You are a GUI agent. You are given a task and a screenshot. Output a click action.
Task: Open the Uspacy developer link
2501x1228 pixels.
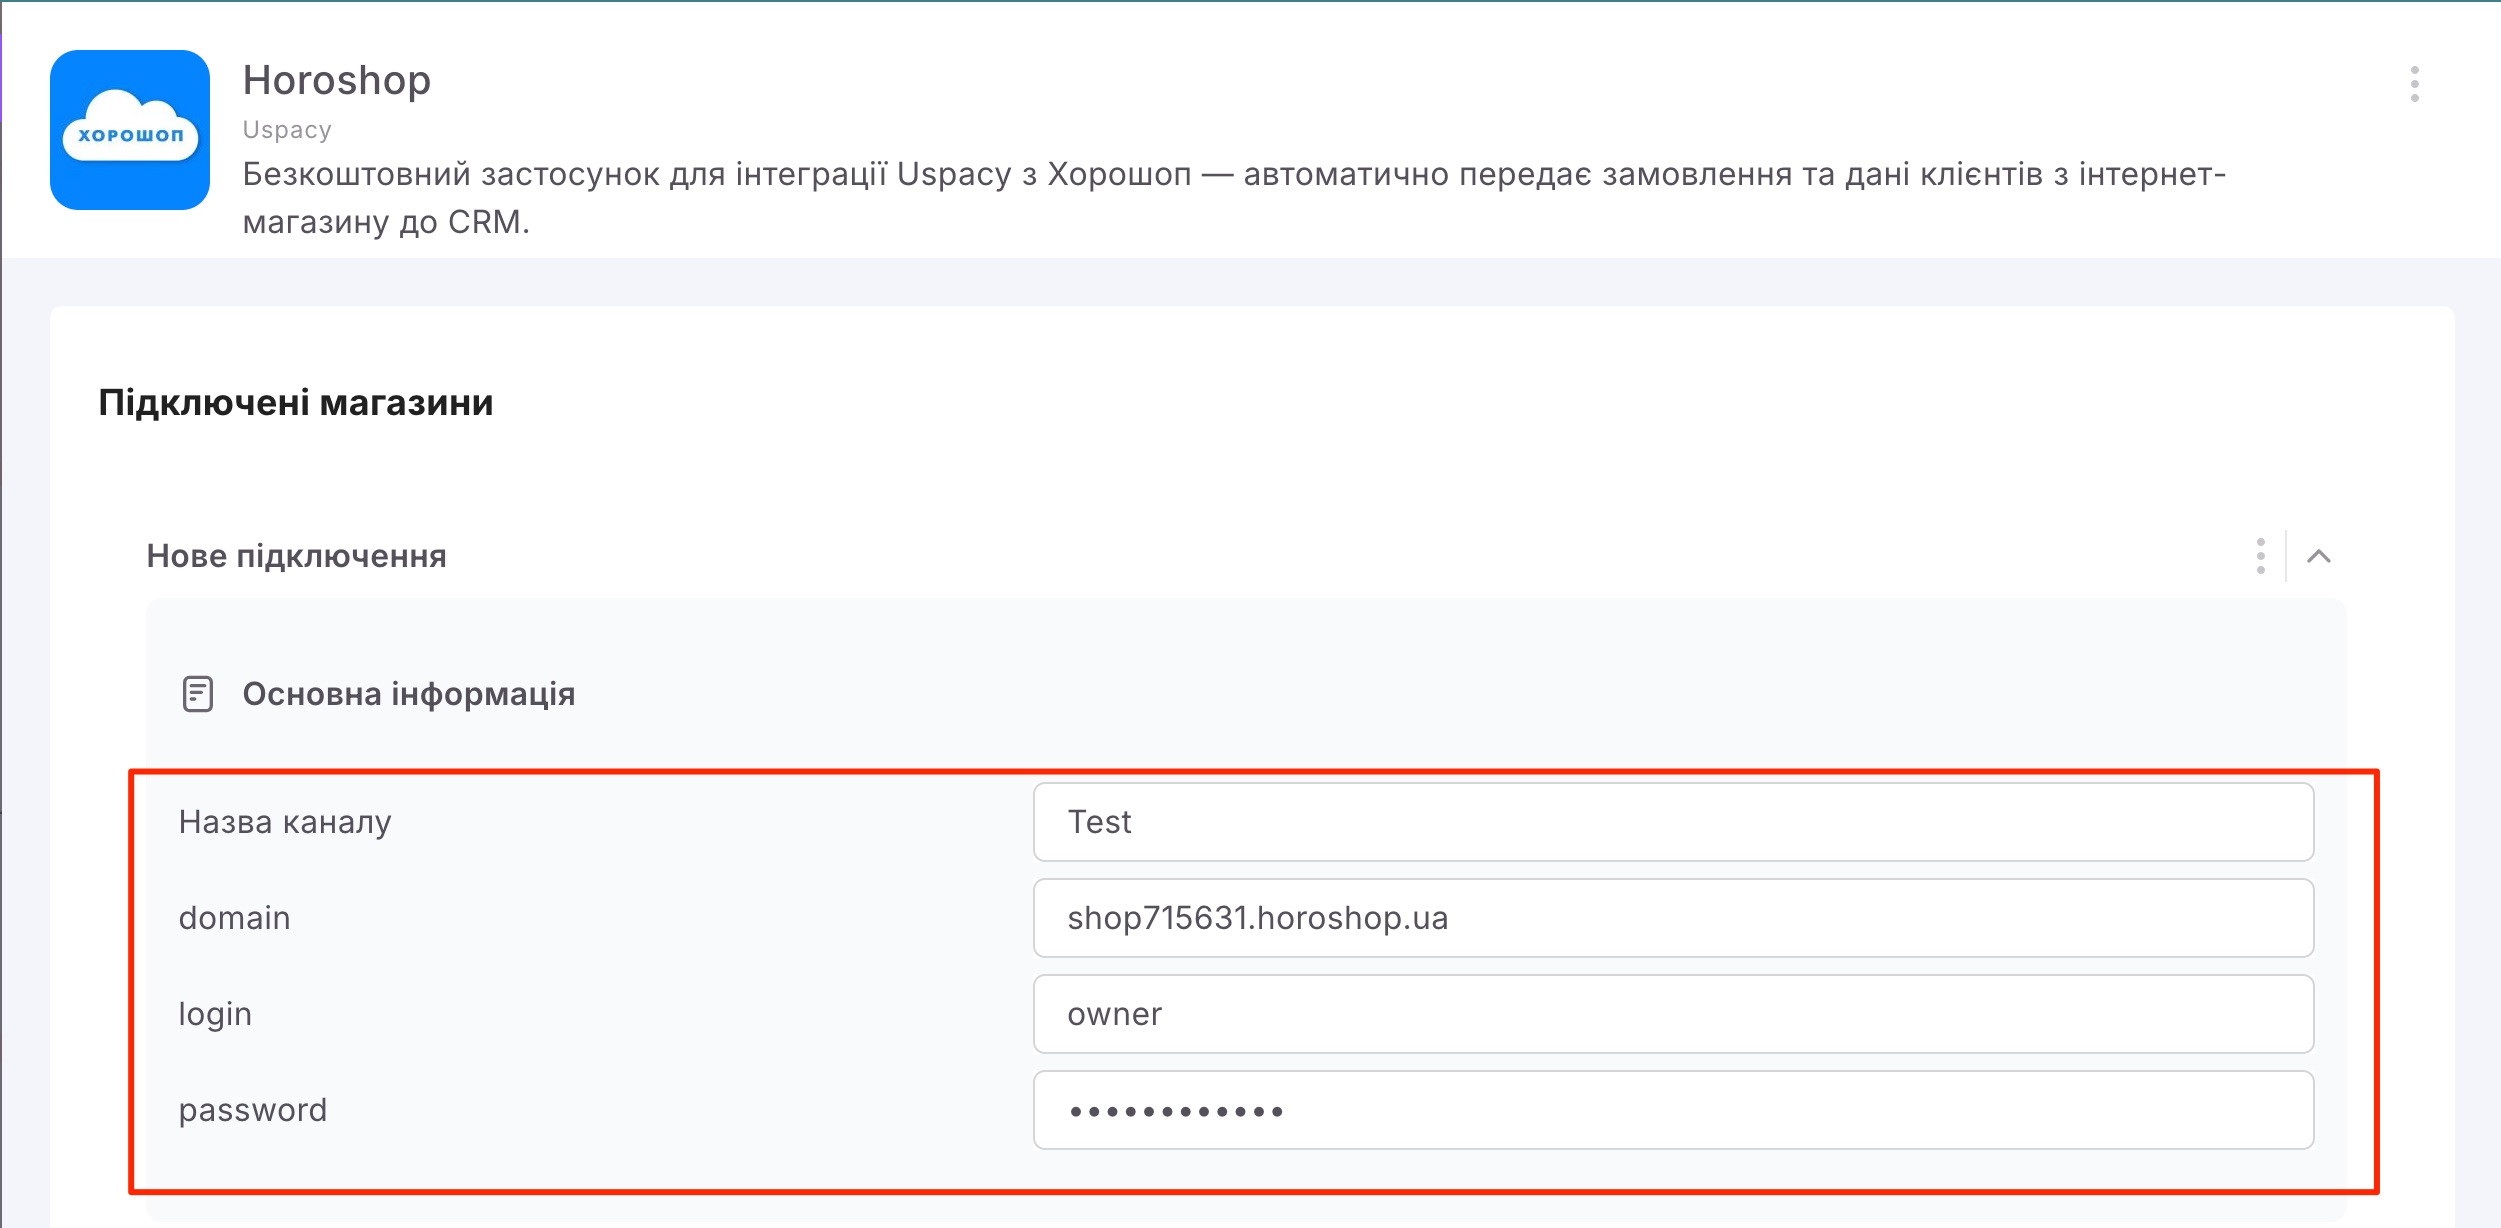pyautogui.click(x=287, y=130)
